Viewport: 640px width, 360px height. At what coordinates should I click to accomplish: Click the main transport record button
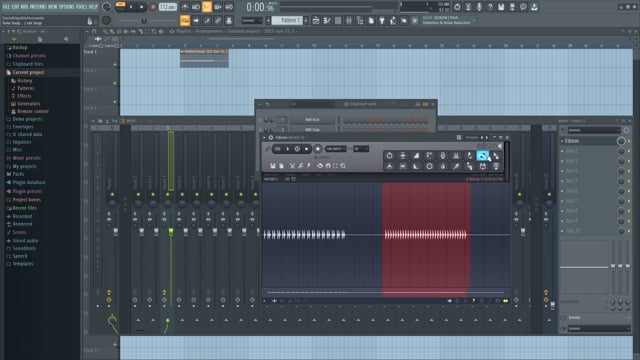coord(153,7)
